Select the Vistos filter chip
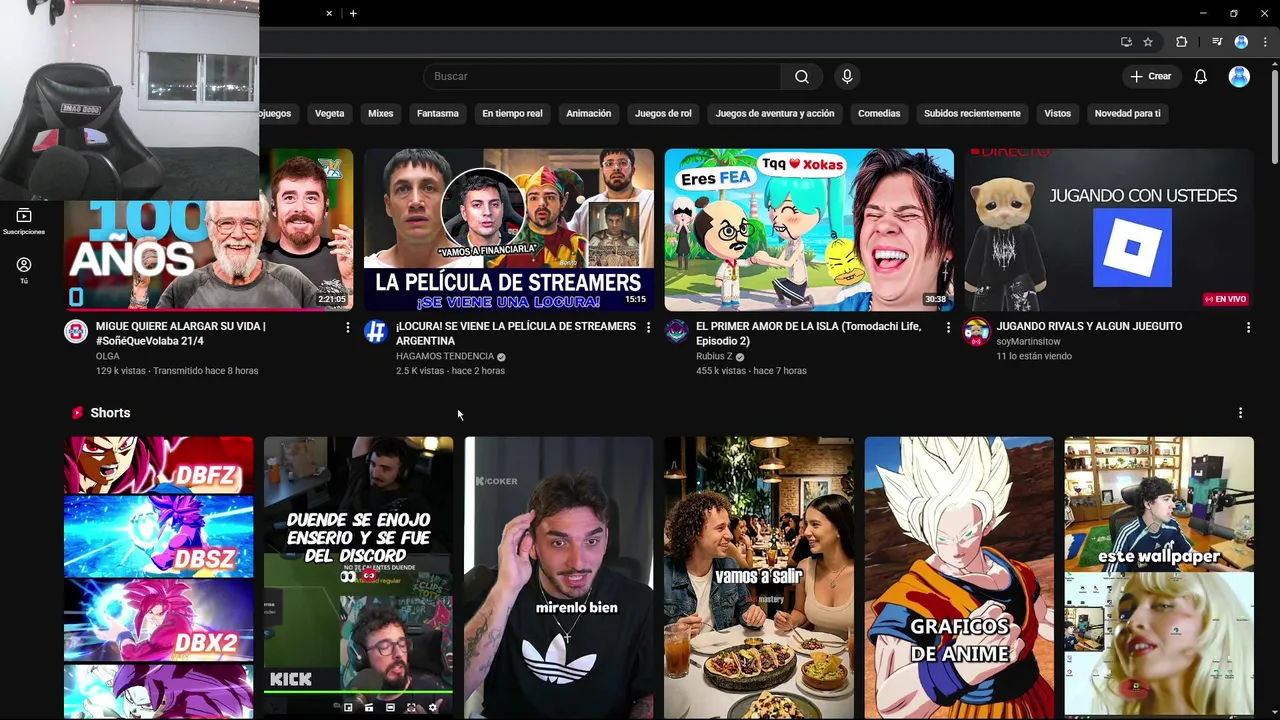Screen dimensions: 1280x720 [1057, 114]
